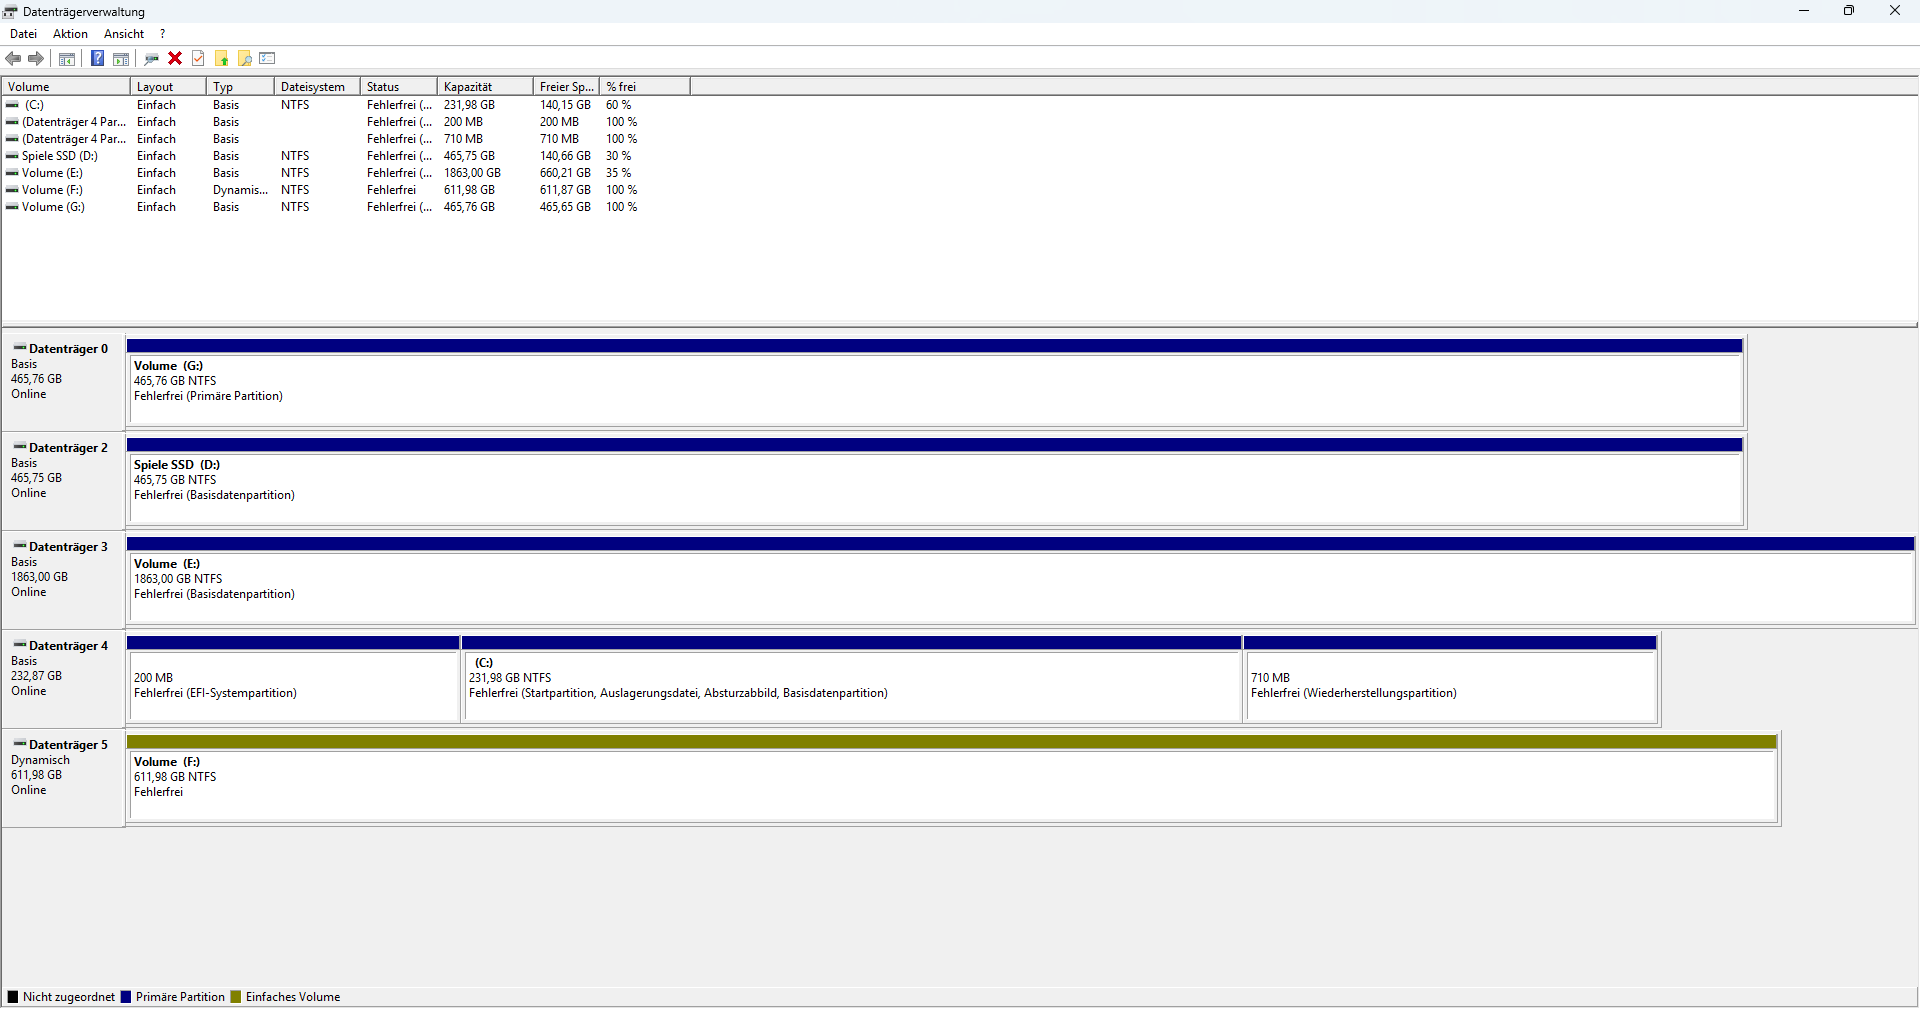Click the checkmark document toolbar icon
This screenshot has width=1920, height=1009.
point(198,58)
